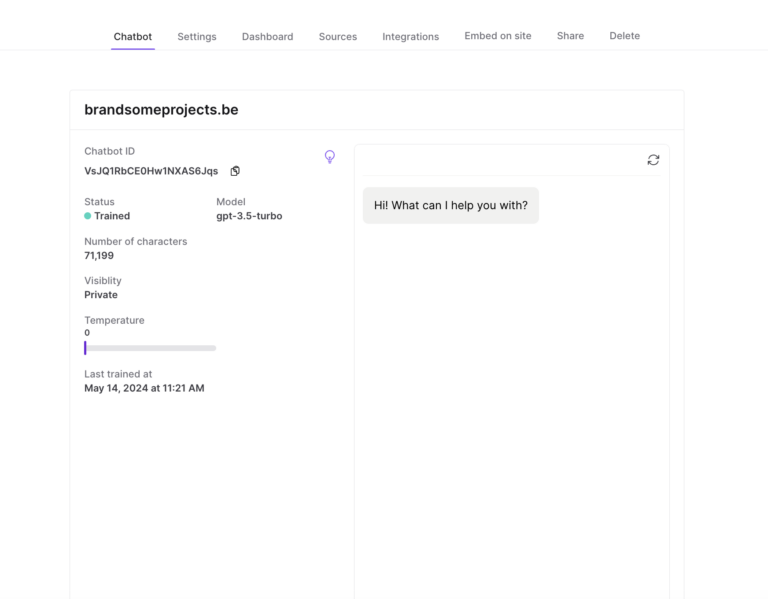Switch to the Share tab
Screen dimensions: 768x599
coord(570,36)
